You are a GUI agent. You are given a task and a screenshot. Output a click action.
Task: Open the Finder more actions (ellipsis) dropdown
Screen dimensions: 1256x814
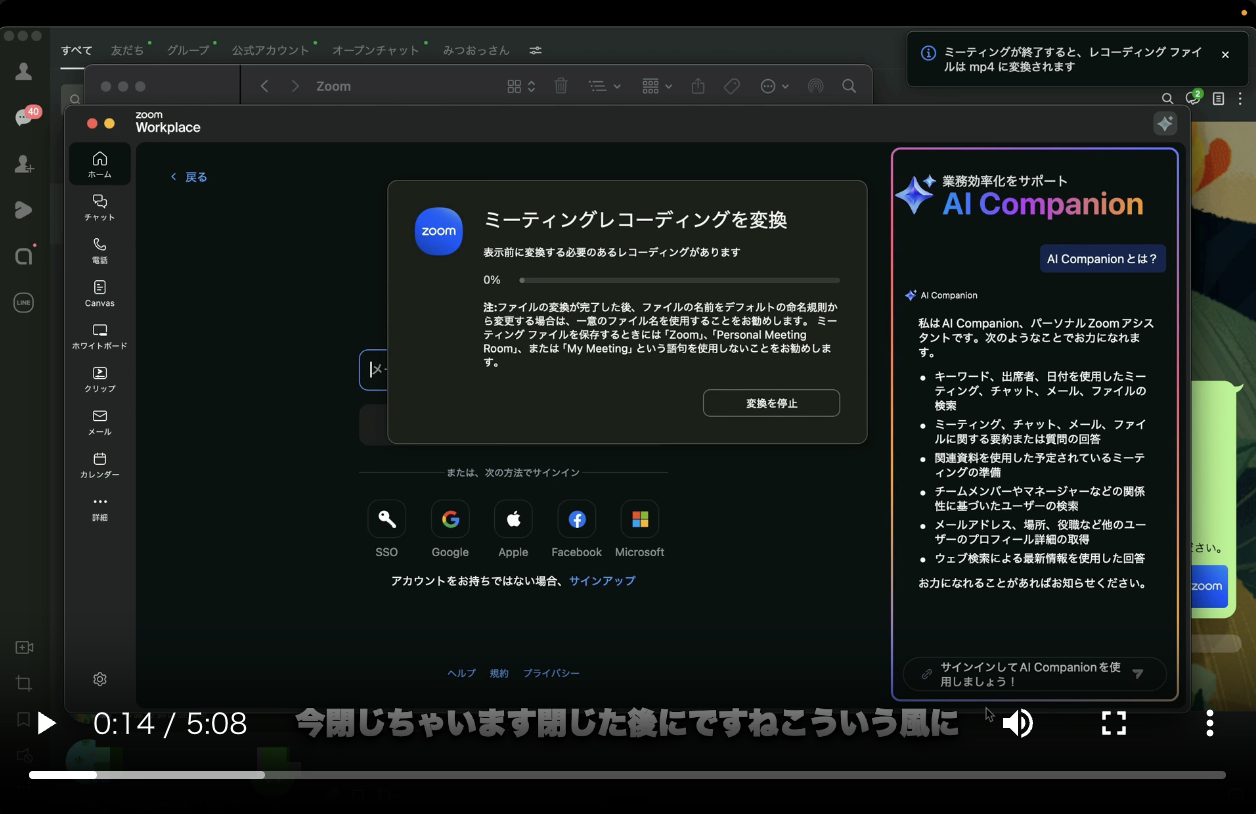[775, 86]
